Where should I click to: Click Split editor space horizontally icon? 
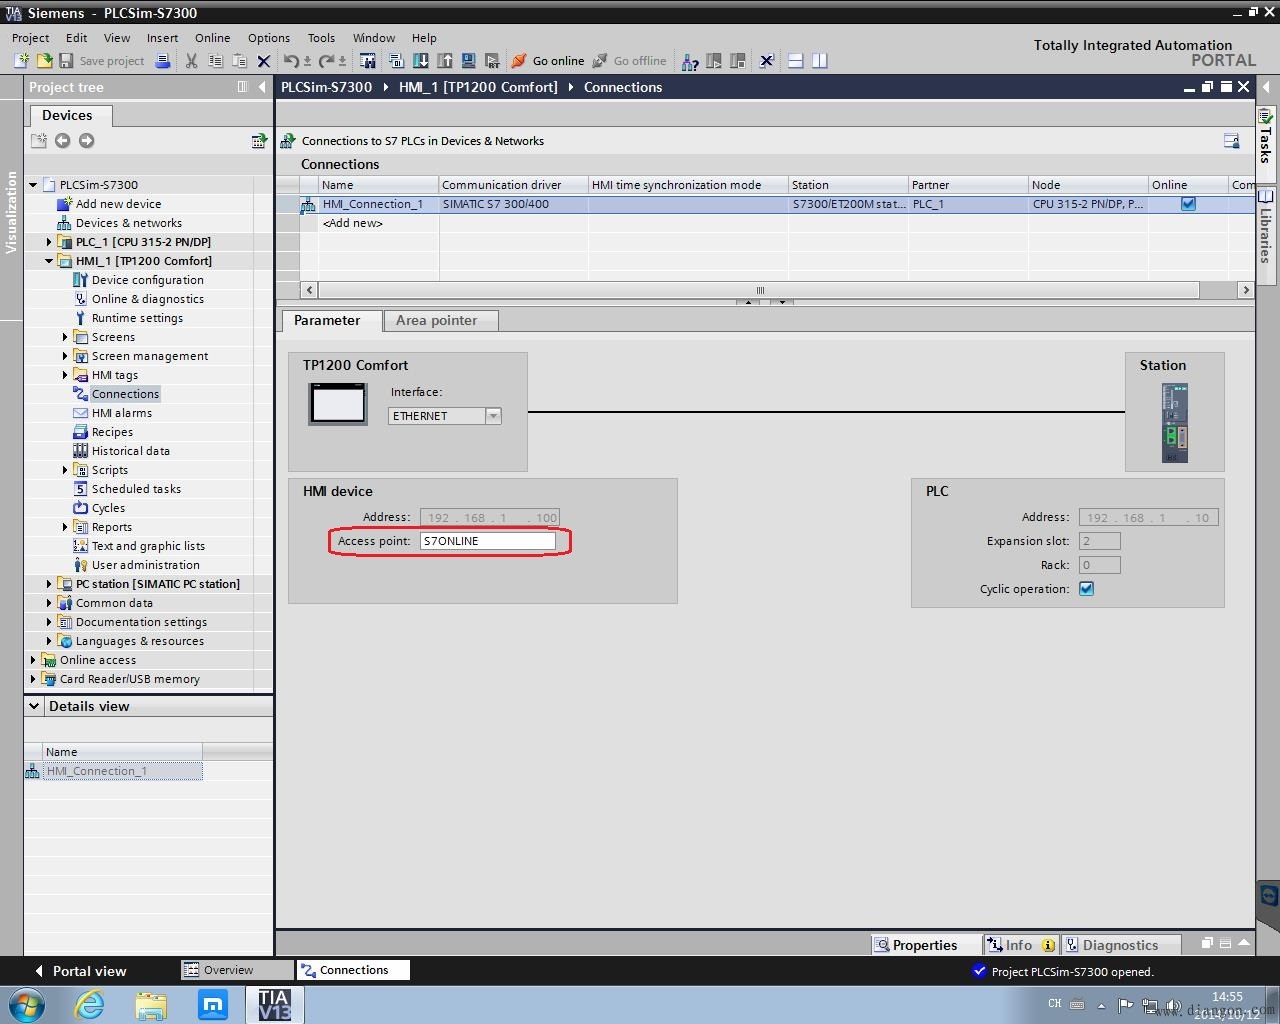pos(796,61)
